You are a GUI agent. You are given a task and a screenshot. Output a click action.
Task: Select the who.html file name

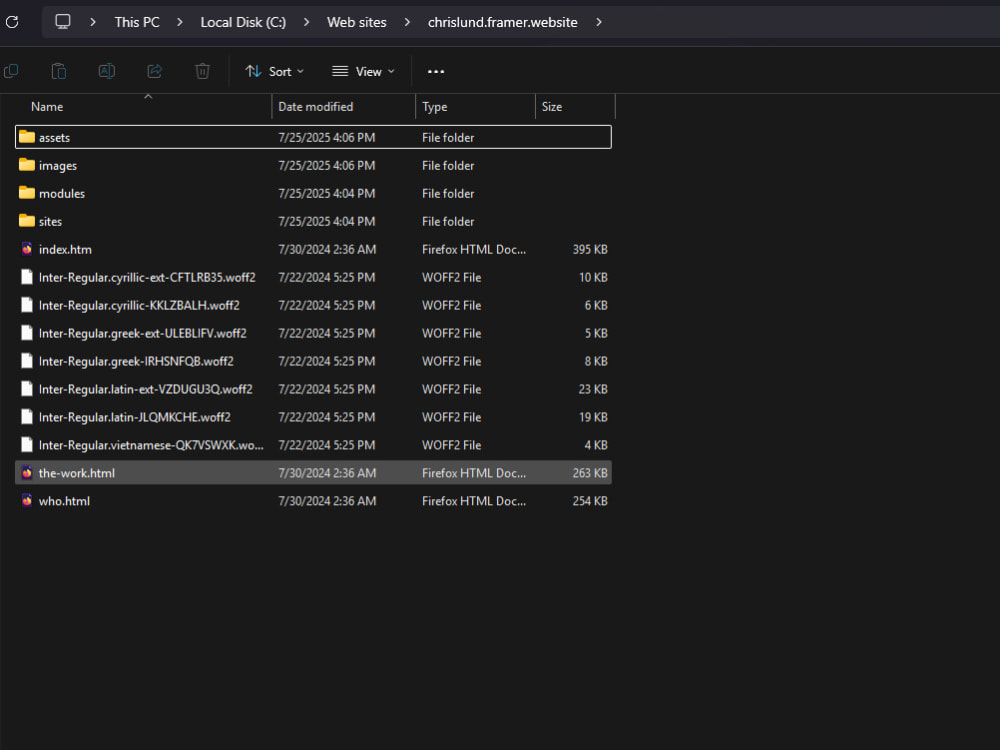click(x=64, y=501)
